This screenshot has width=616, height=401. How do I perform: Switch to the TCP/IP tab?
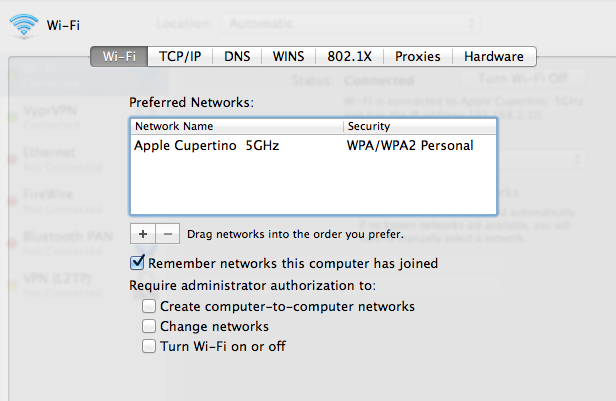(180, 57)
